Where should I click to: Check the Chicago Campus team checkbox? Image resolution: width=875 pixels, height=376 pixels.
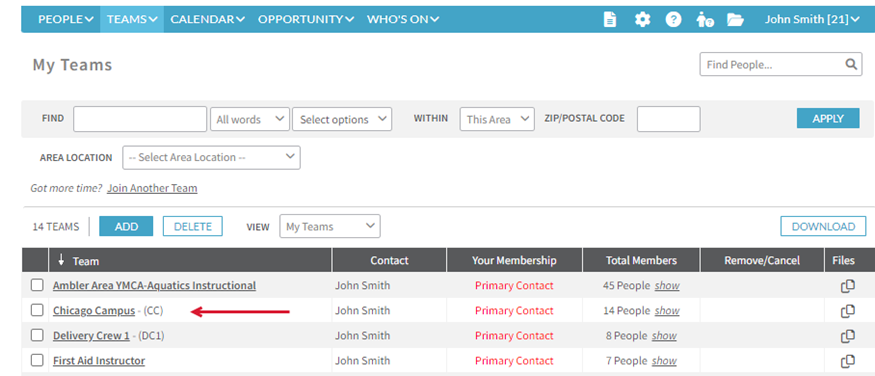point(37,310)
